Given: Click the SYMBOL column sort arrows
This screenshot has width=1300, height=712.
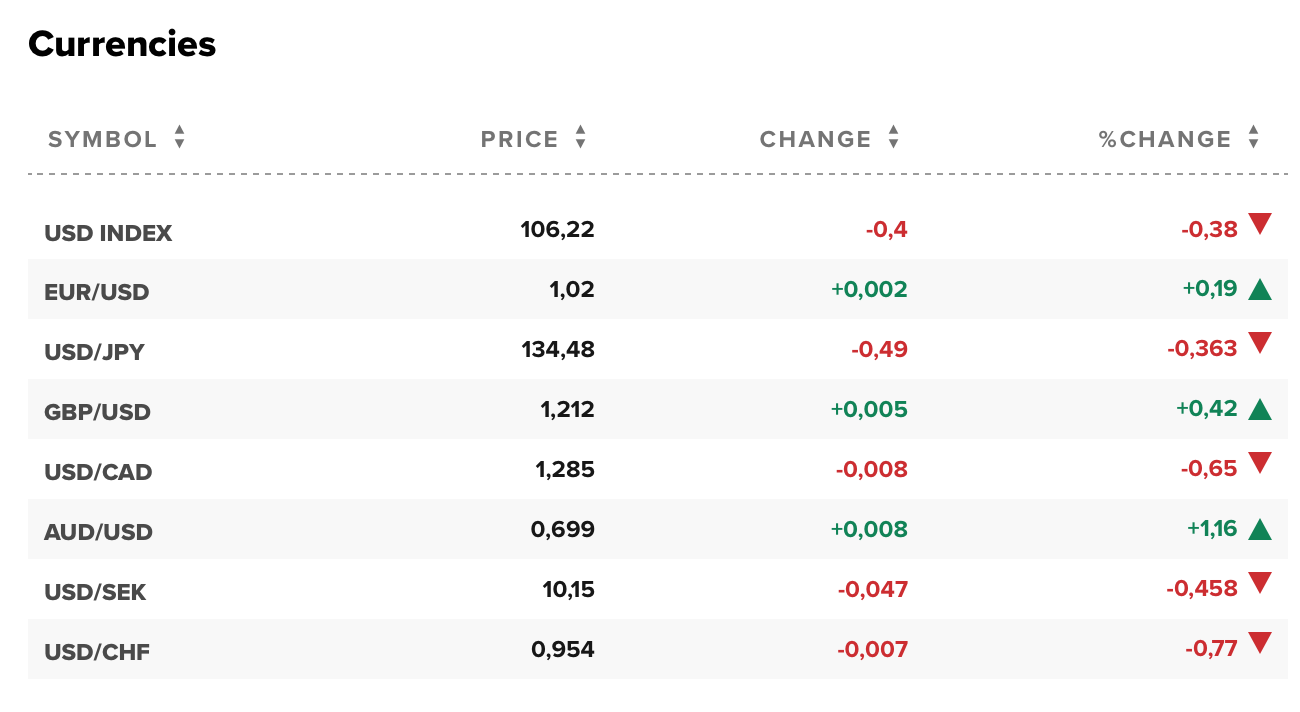Looking at the screenshot, I should pos(179,138).
